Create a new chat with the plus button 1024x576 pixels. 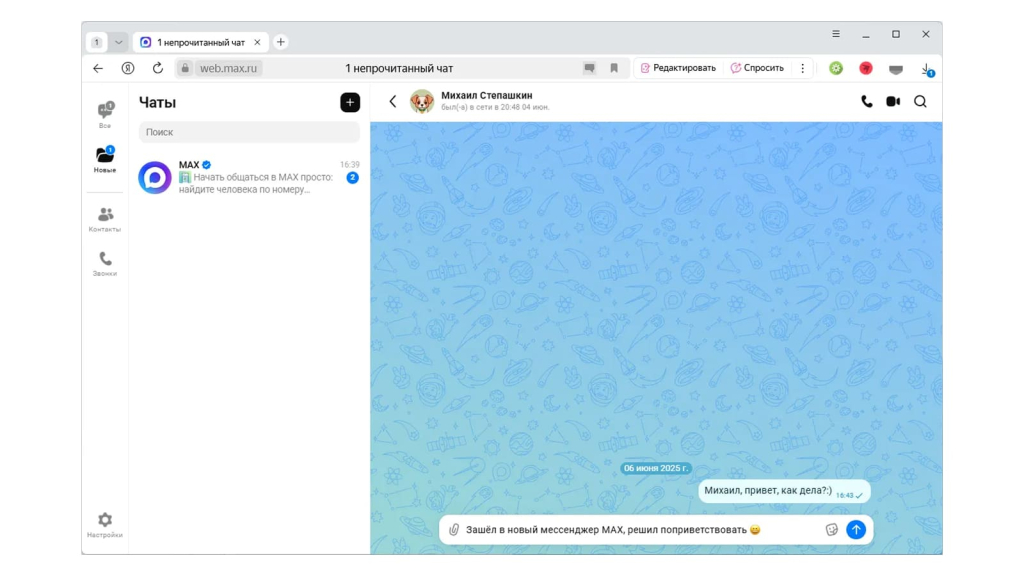tap(350, 102)
